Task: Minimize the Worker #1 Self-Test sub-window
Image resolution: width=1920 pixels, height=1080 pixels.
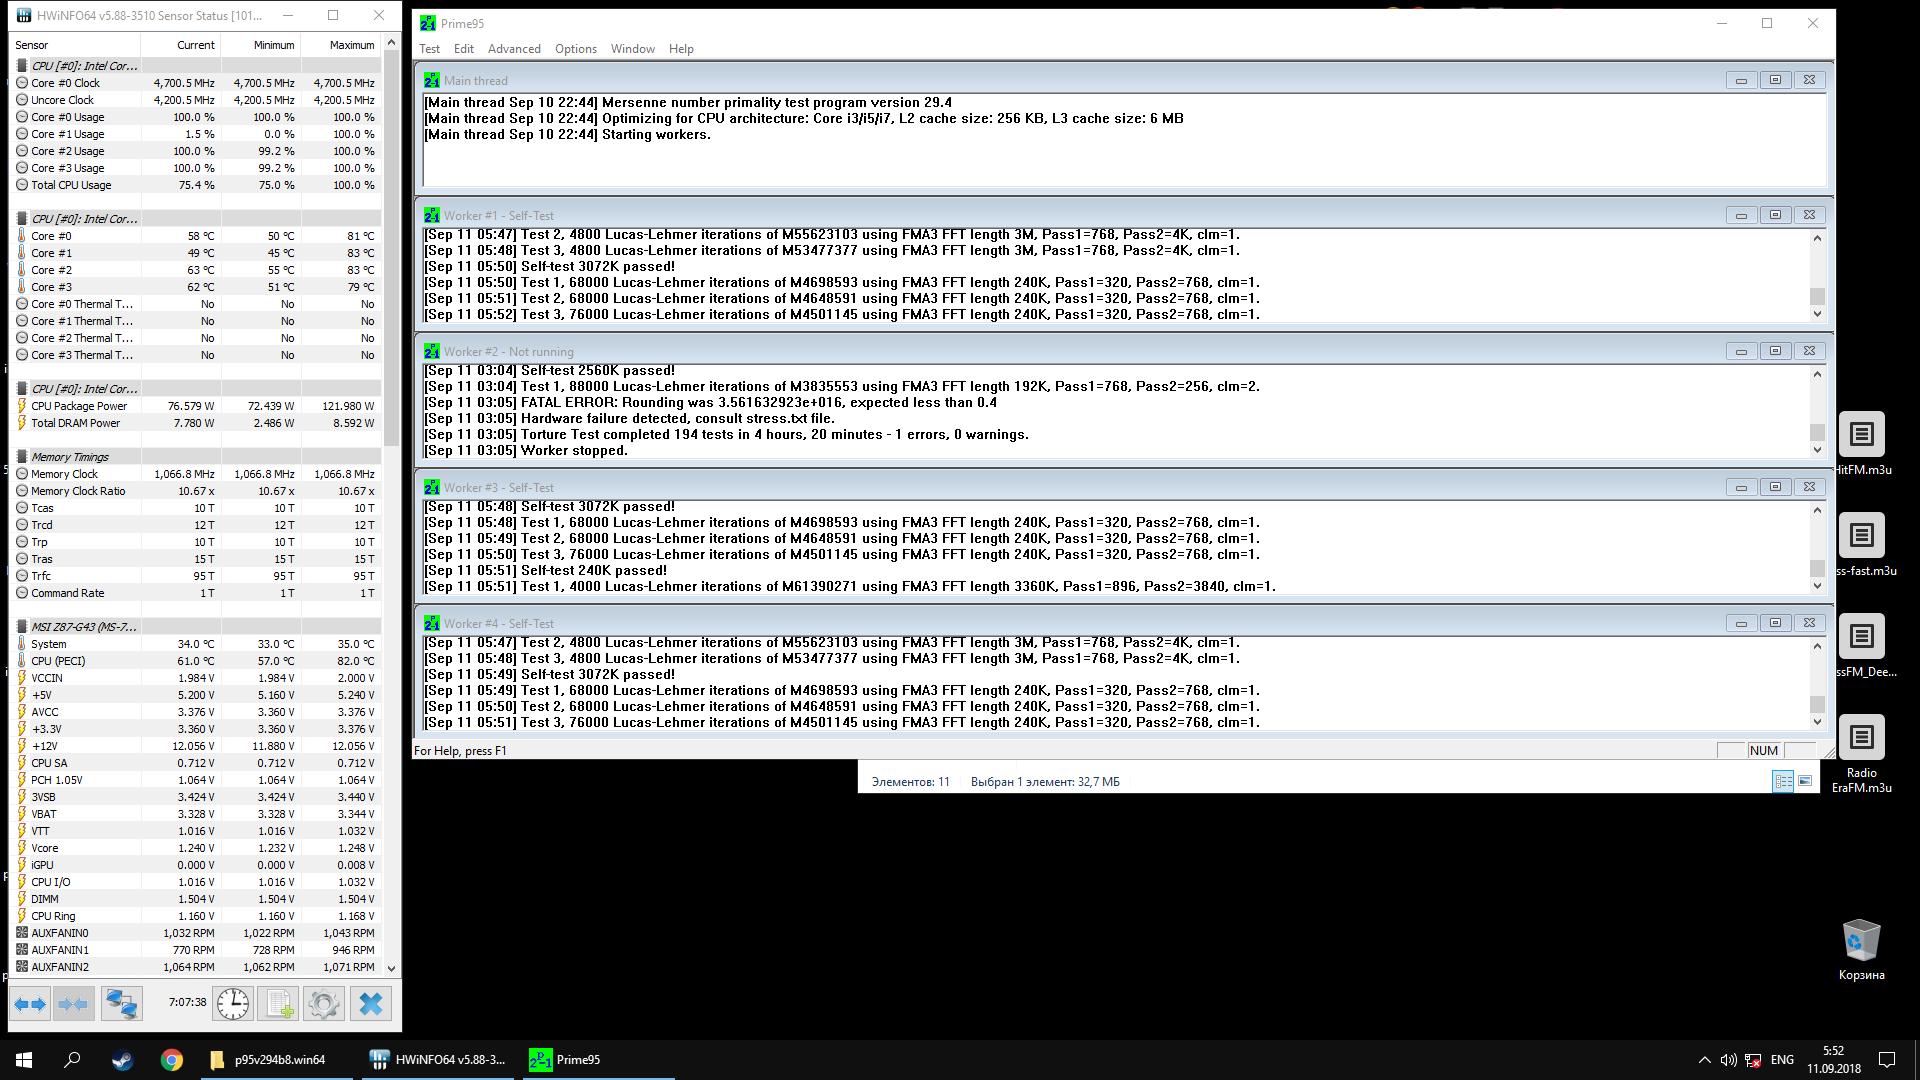Action: click(x=1741, y=215)
